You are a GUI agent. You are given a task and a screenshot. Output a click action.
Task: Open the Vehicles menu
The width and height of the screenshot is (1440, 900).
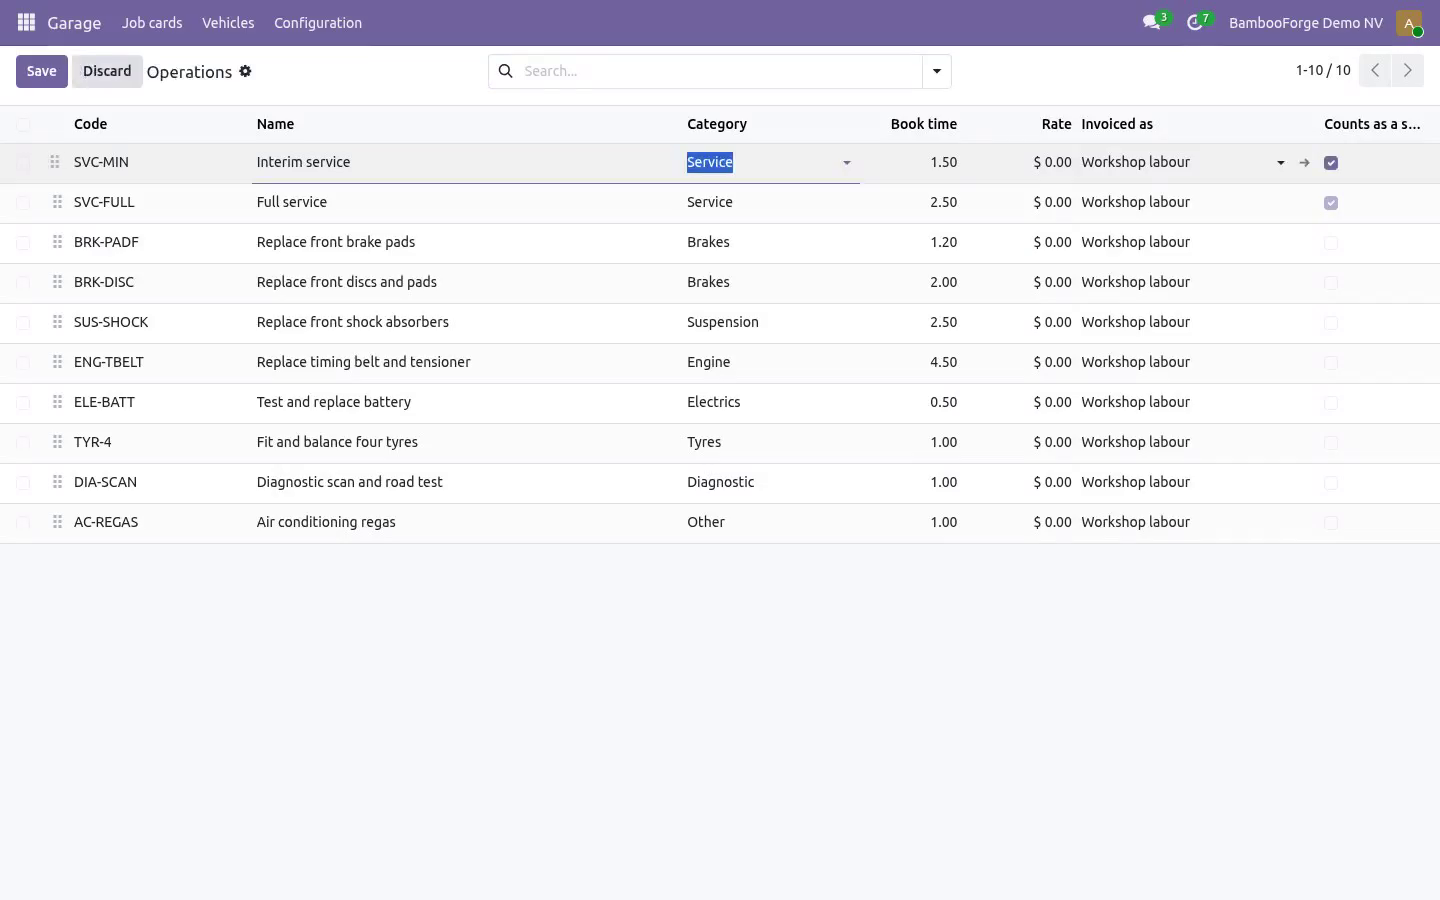(228, 23)
